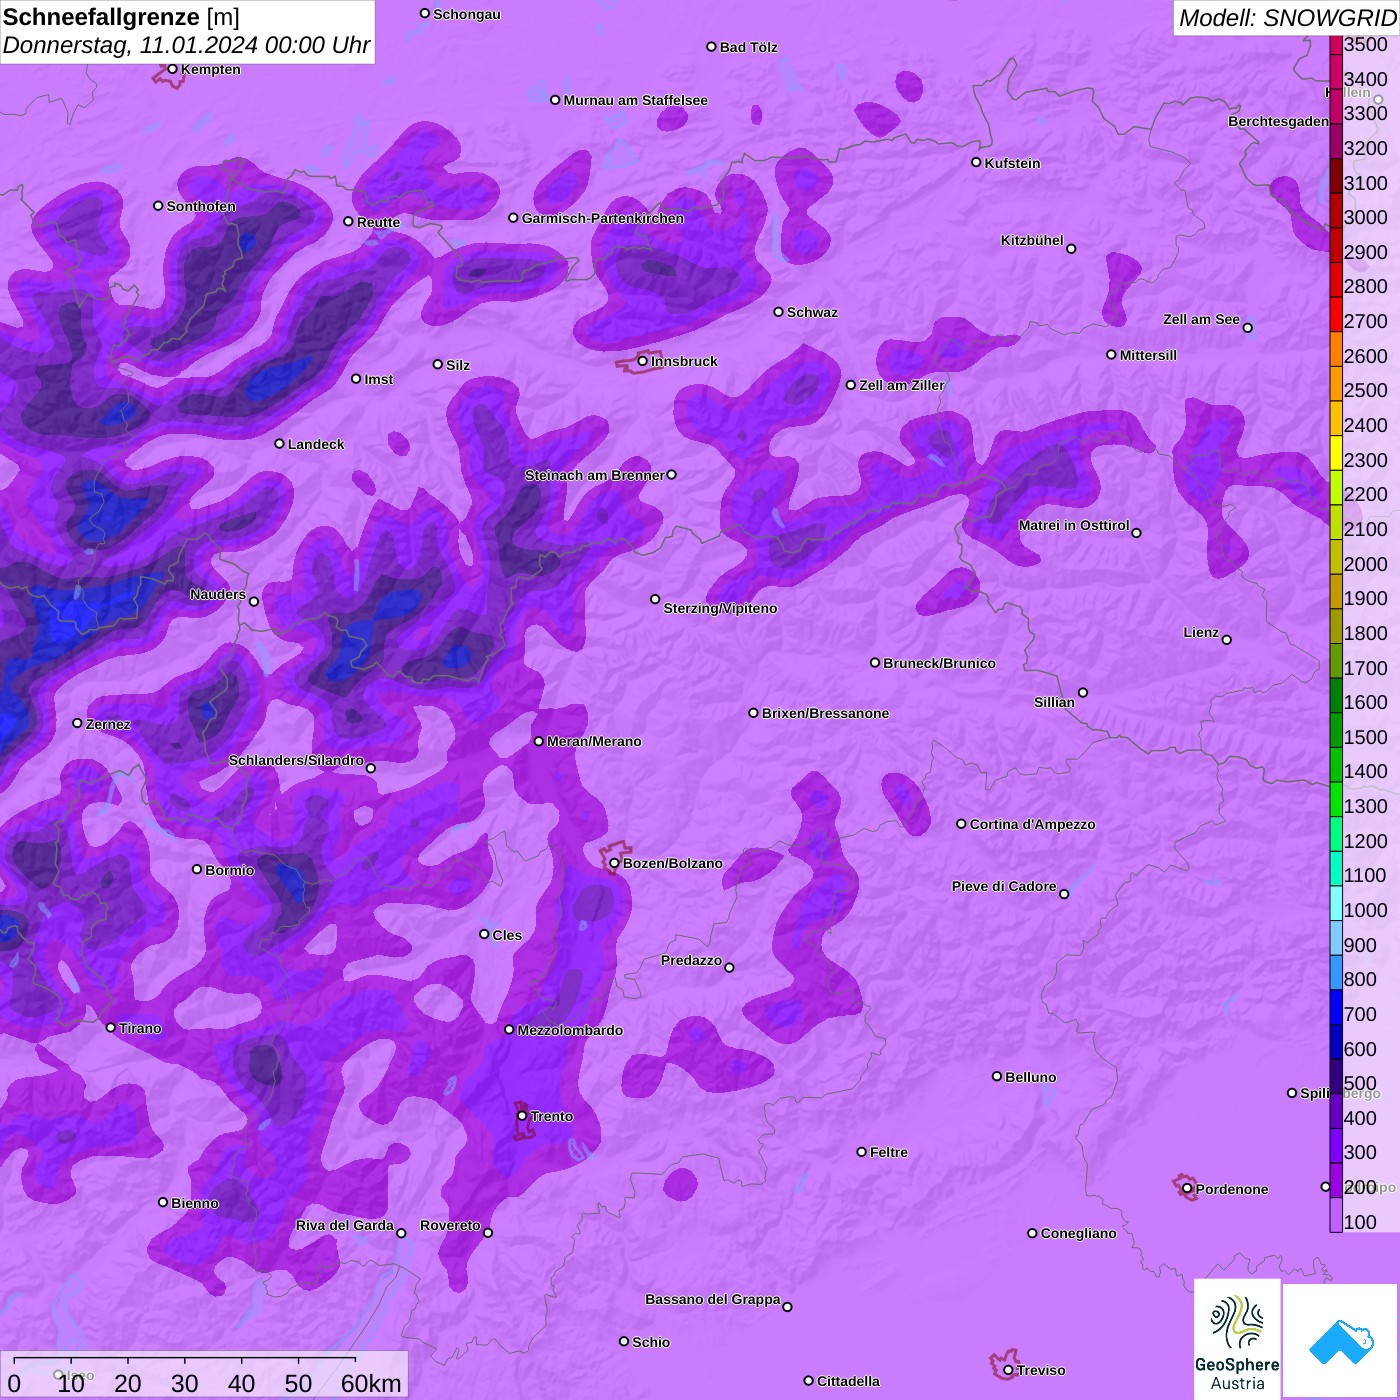Click the GeoSphere Austria logo
The height and width of the screenshot is (1400, 1400).
point(1237,1339)
